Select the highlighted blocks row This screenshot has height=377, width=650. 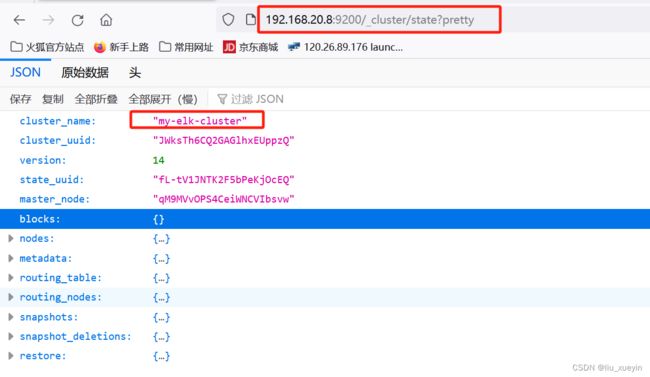point(325,219)
